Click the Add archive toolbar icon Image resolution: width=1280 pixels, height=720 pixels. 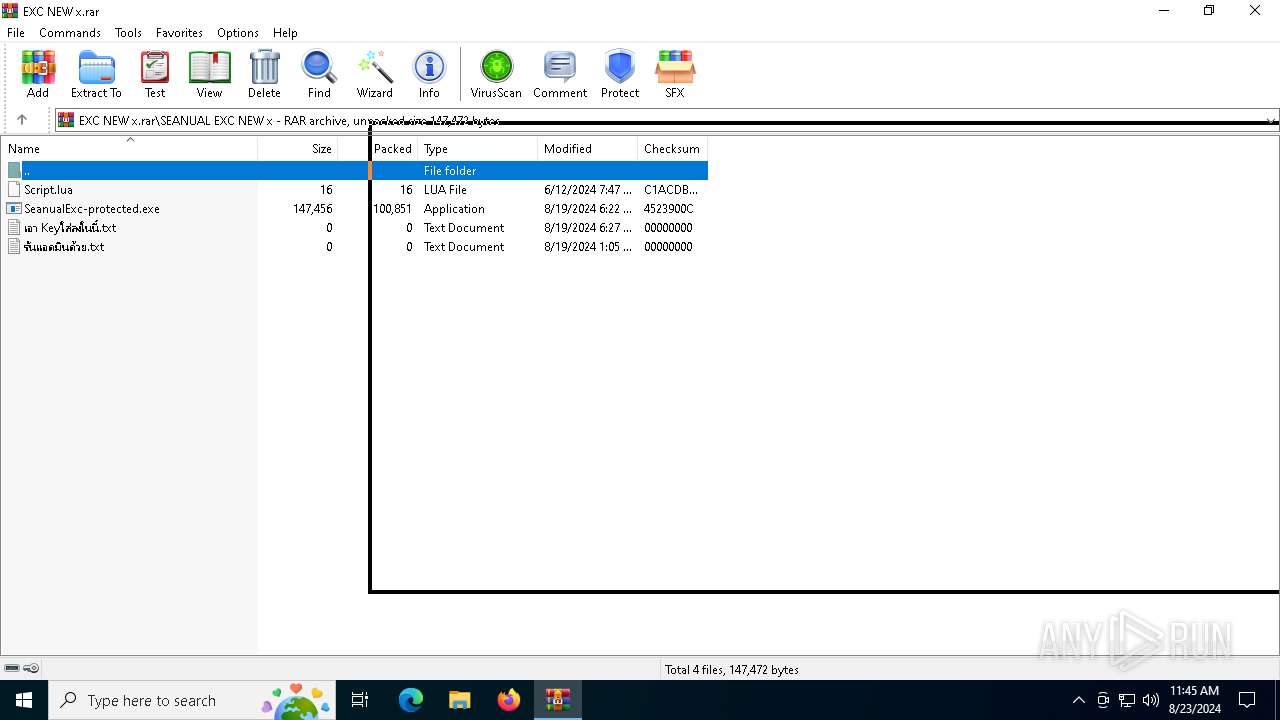coord(38,75)
